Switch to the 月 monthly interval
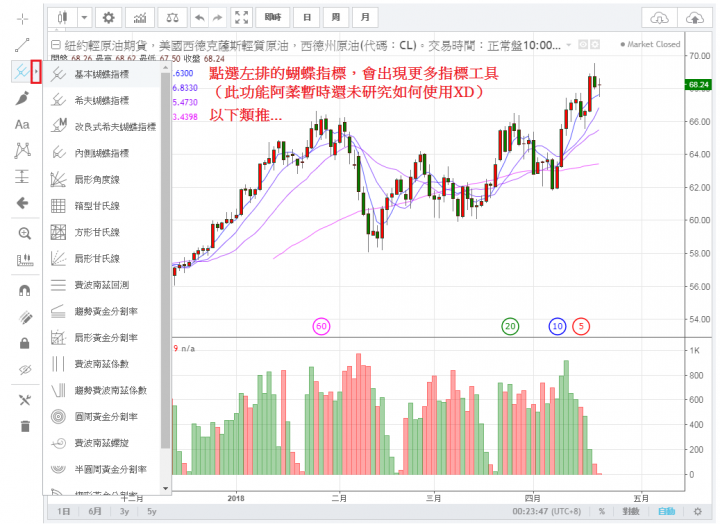 point(365,18)
